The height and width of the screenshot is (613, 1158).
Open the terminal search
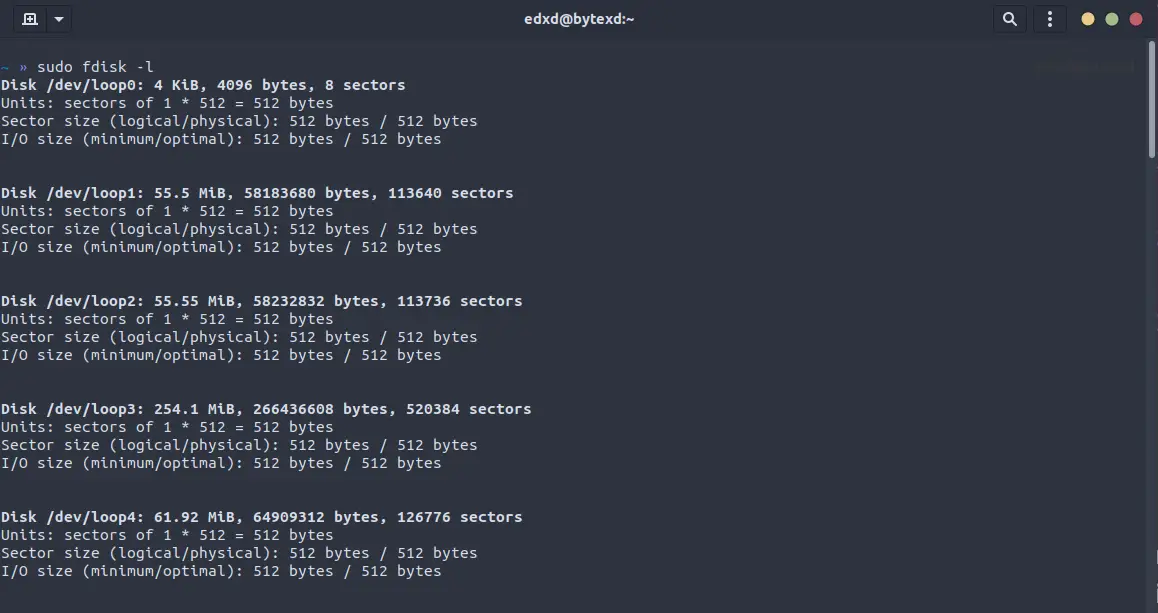coord(1010,19)
